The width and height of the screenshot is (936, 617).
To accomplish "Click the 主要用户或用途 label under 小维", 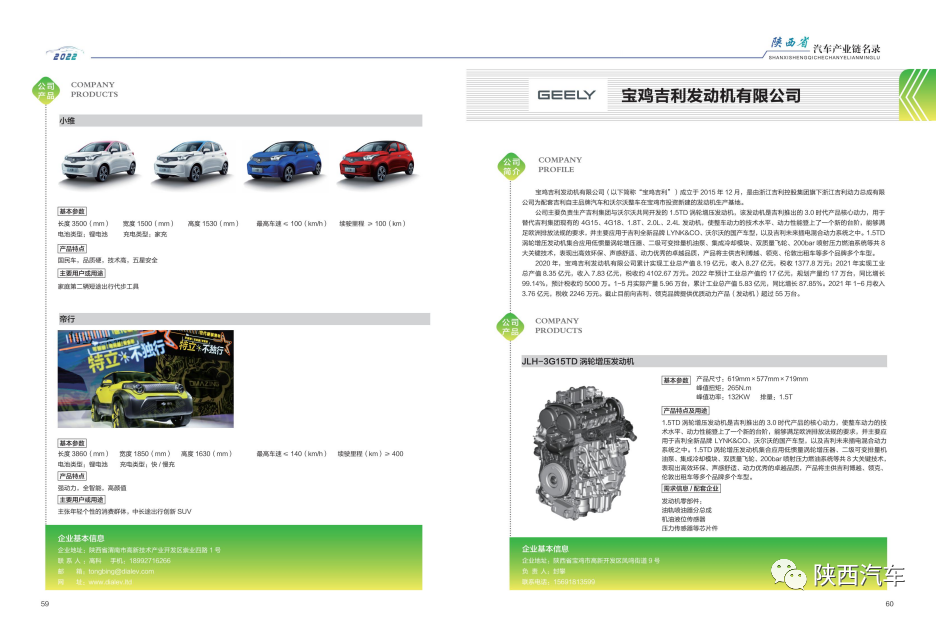I will [x=82, y=273].
